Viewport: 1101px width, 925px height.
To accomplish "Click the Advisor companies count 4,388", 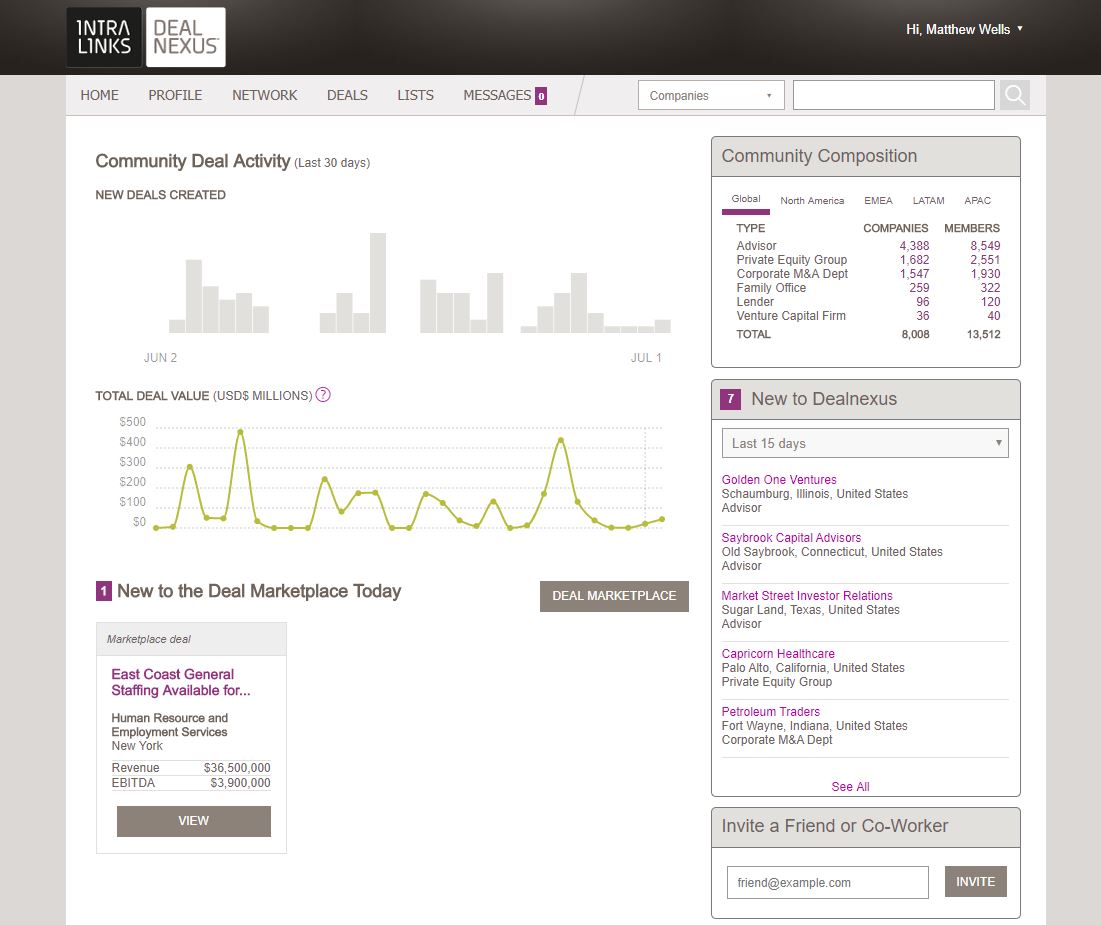I will pyautogui.click(x=914, y=246).
